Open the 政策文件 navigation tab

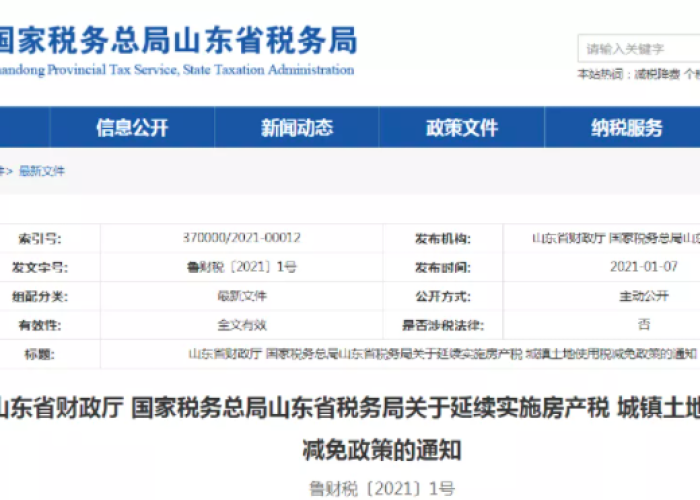462,128
